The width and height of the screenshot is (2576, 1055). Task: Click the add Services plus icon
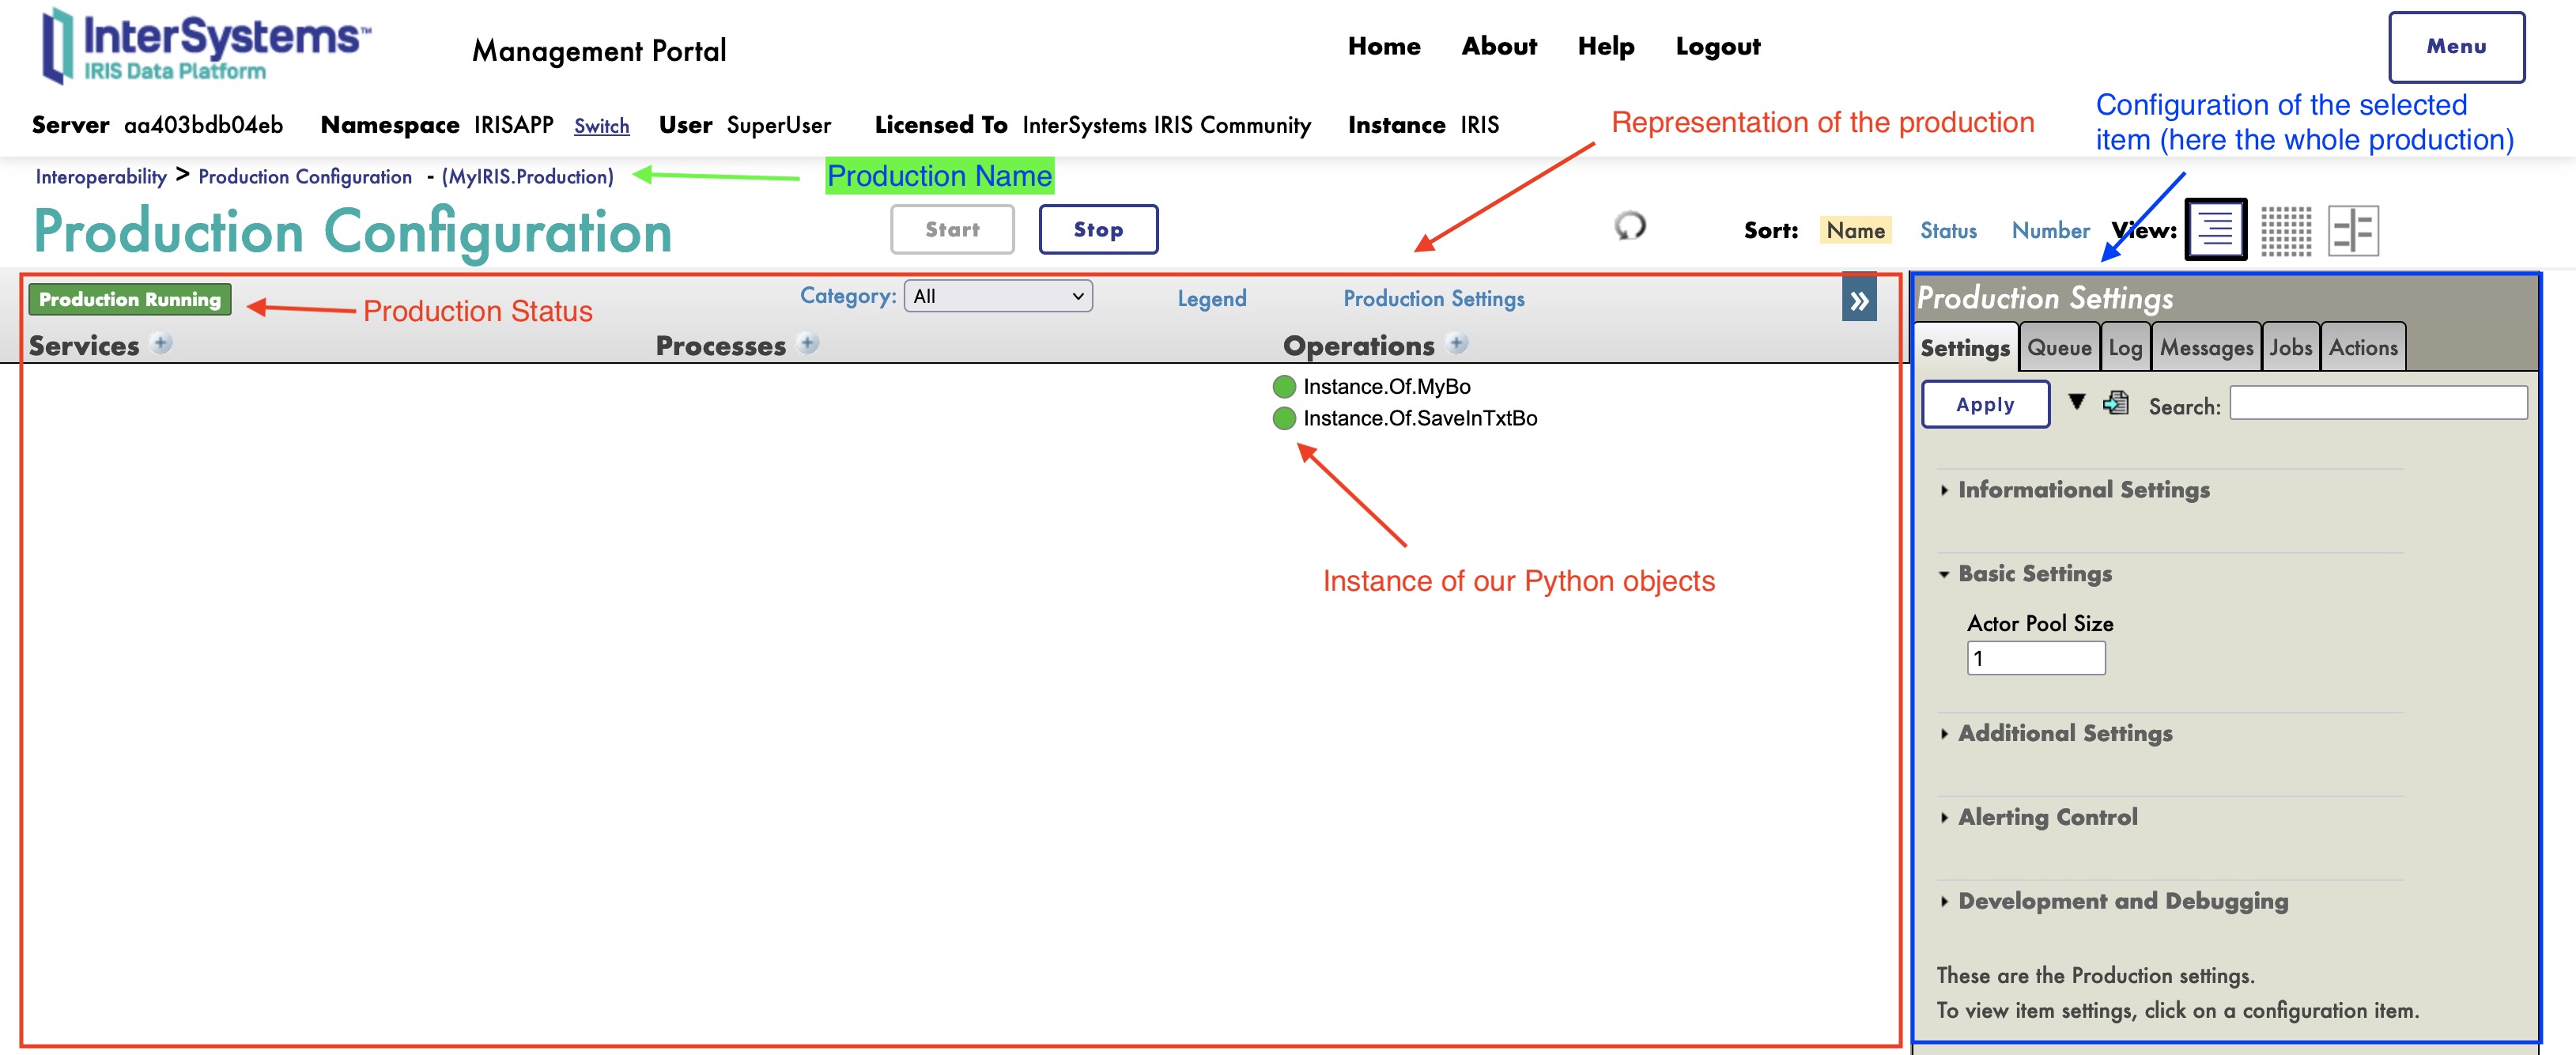point(161,343)
